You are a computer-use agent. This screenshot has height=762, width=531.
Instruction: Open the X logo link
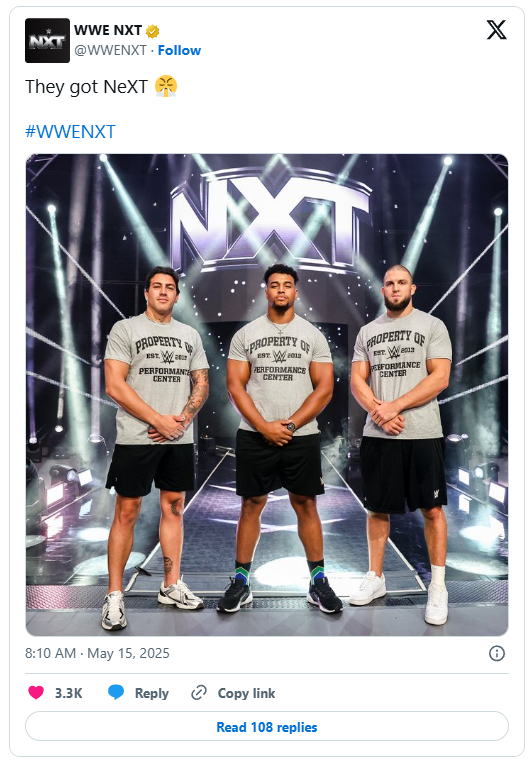coord(496,30)
